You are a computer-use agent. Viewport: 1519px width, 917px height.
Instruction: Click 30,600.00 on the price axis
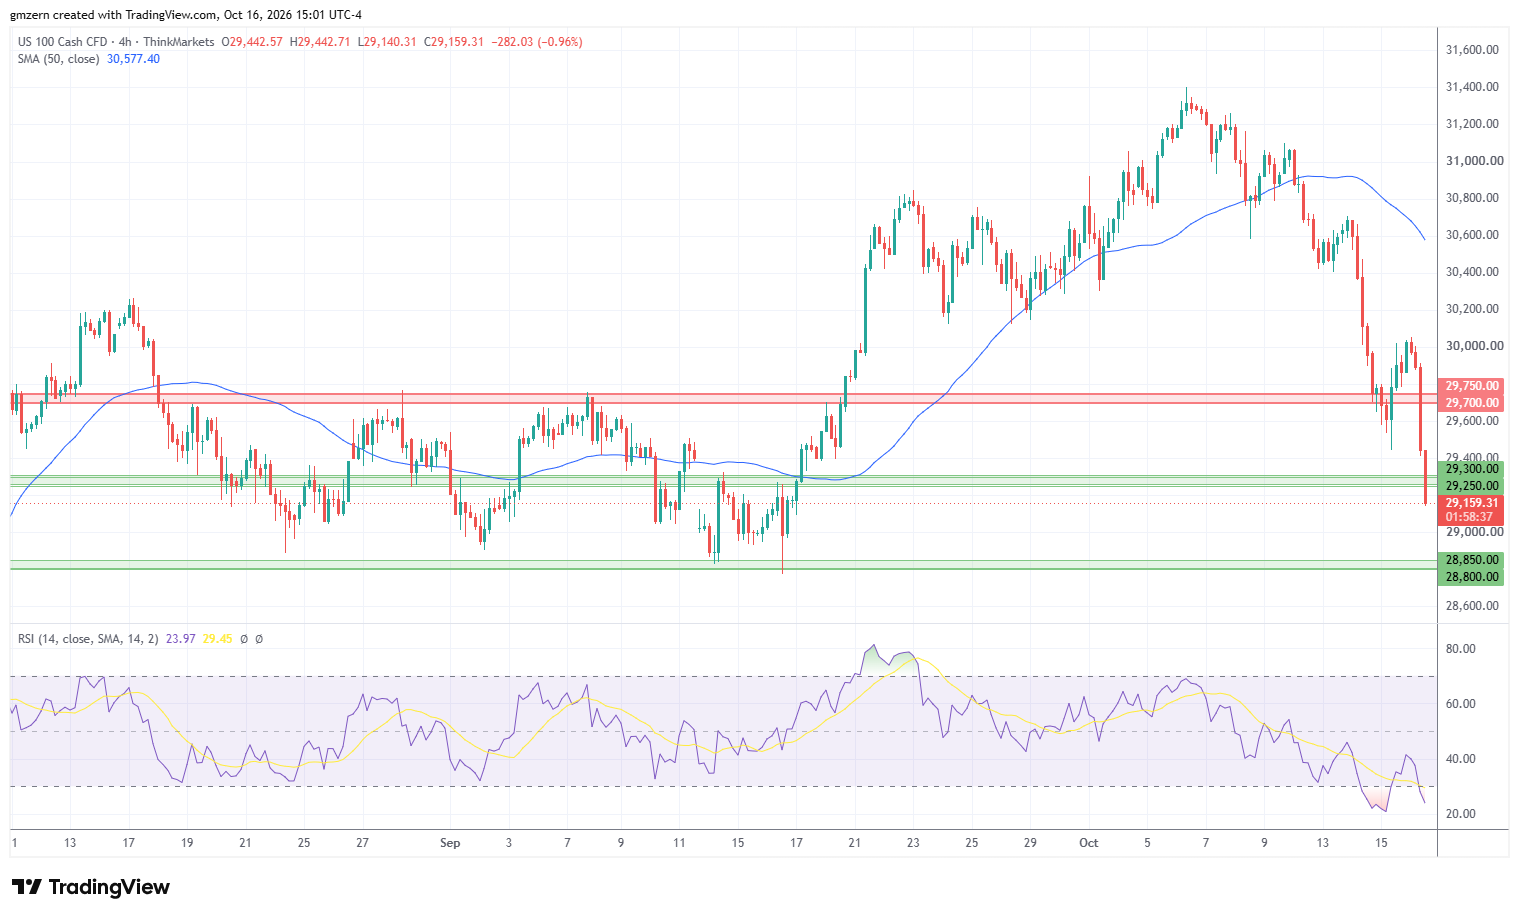tap(1472, 235)
